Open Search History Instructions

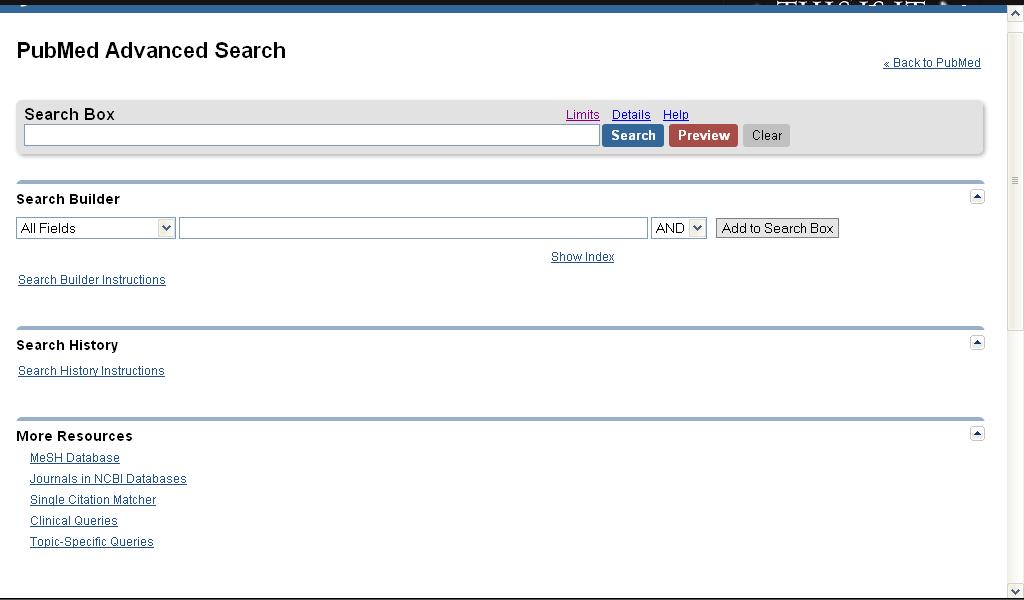91,371
